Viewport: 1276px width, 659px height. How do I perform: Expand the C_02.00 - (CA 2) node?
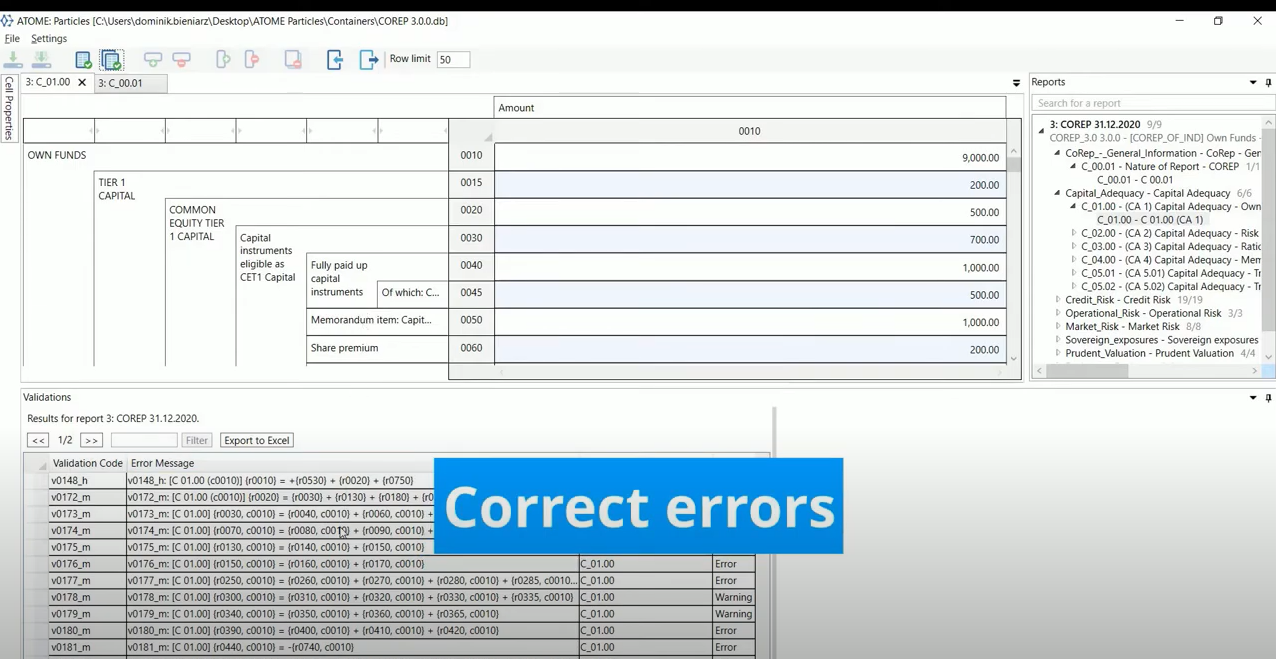pyautogui.click(x=1074, y=233)
